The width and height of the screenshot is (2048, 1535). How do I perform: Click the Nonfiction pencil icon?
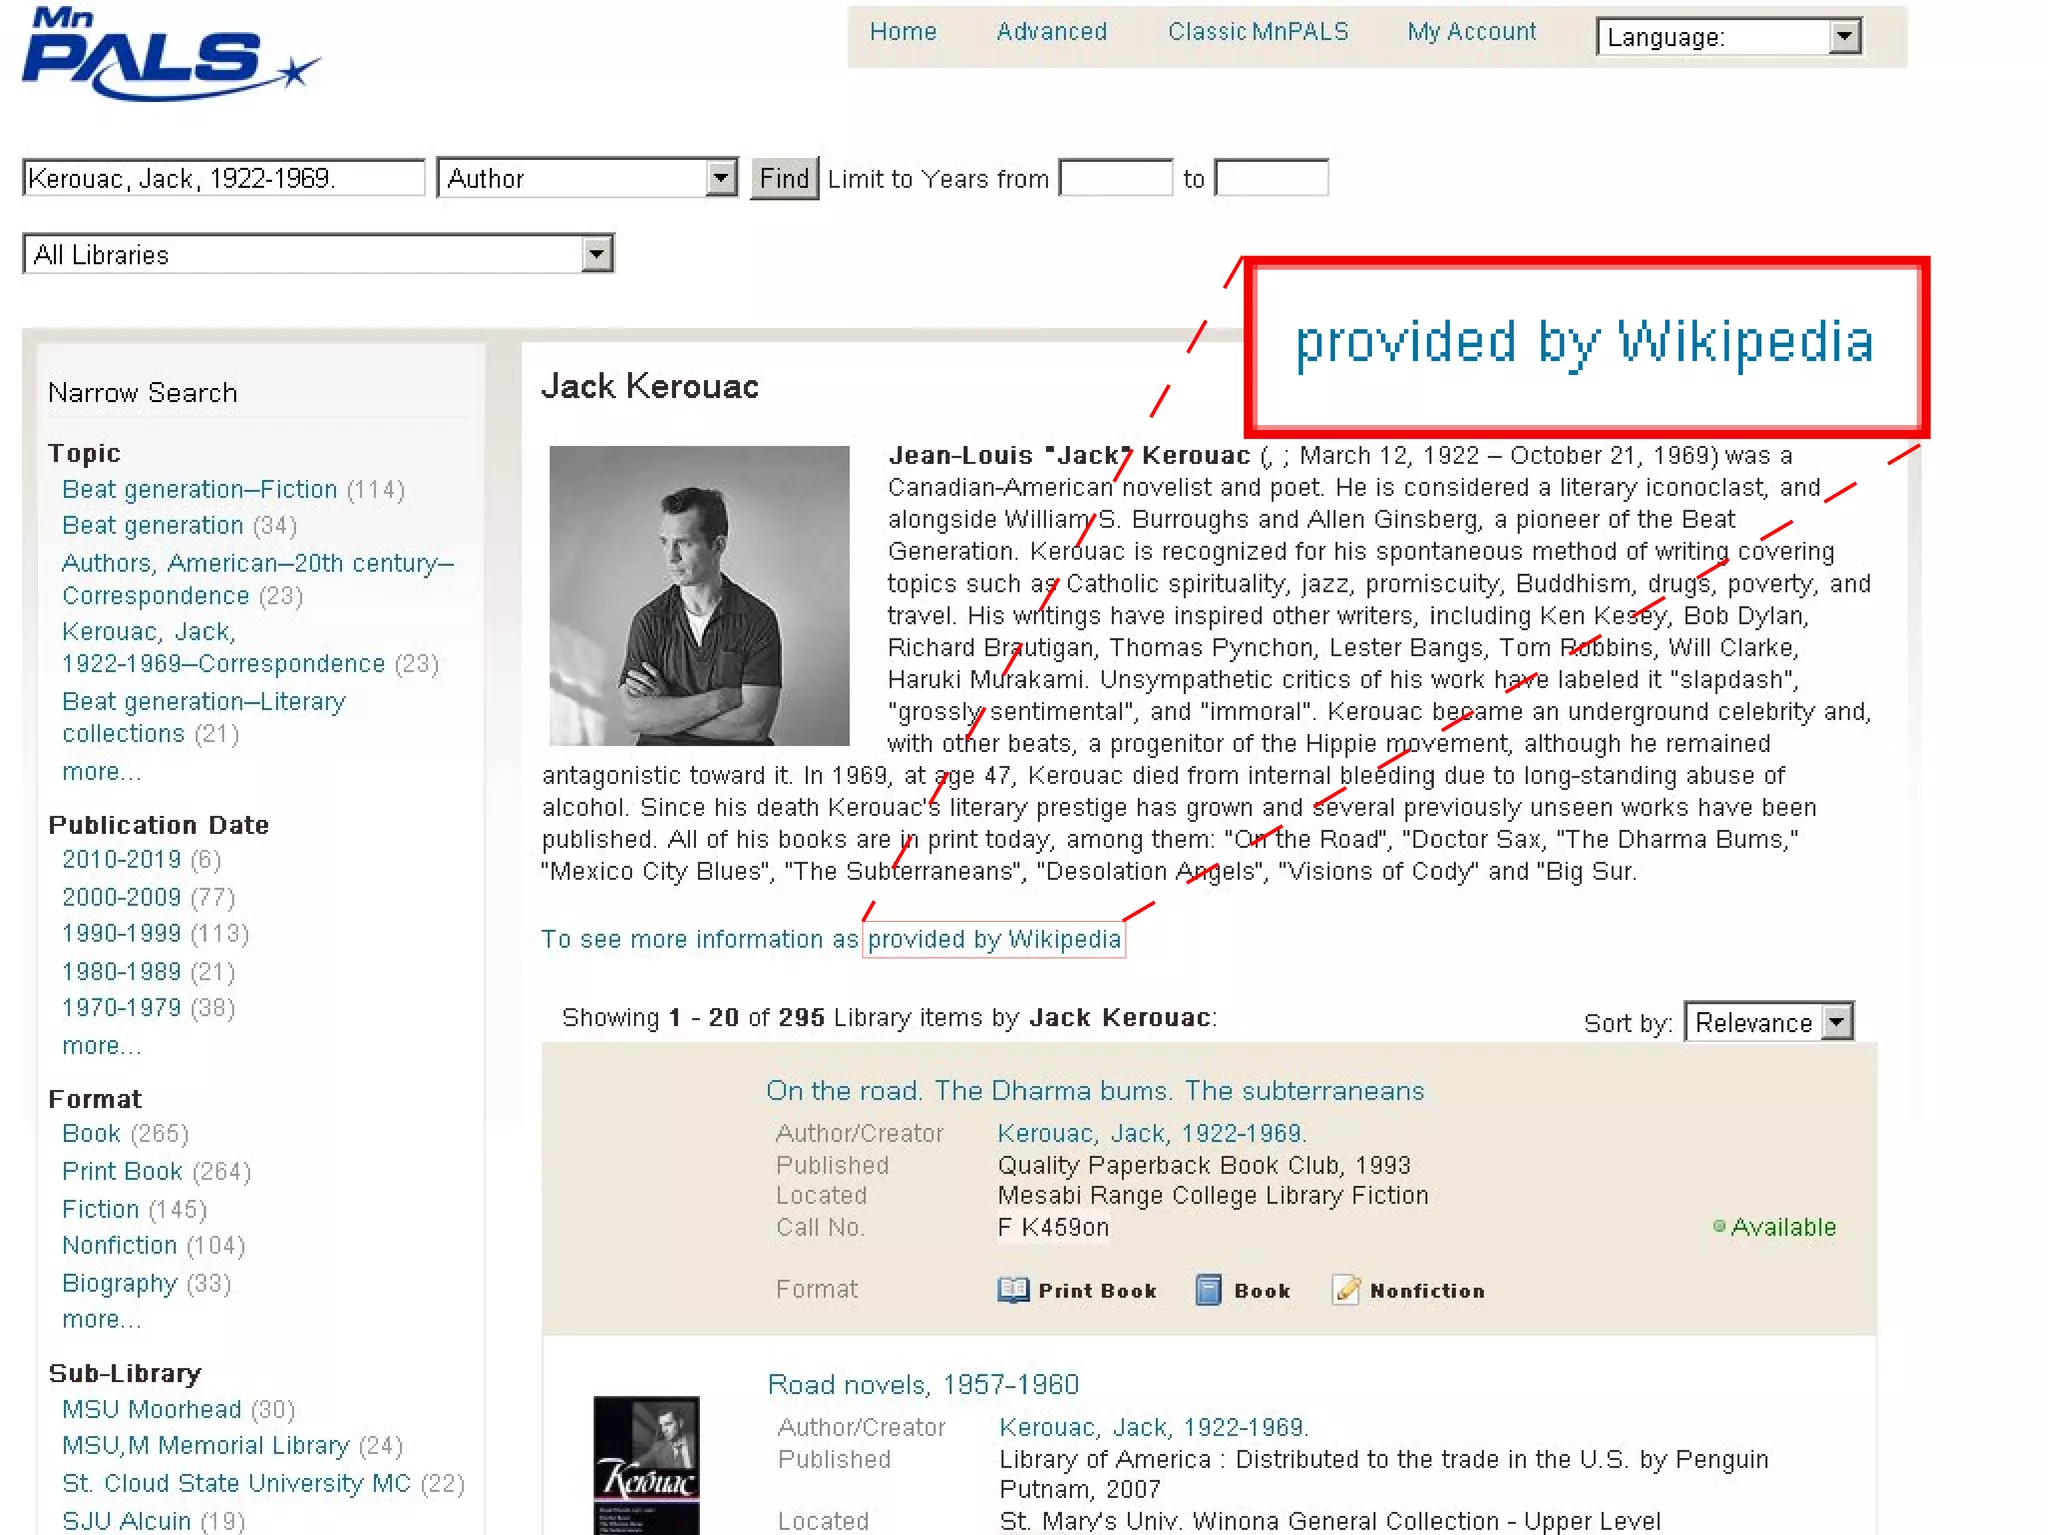pyautogui.click(x=1346, y=1290)
